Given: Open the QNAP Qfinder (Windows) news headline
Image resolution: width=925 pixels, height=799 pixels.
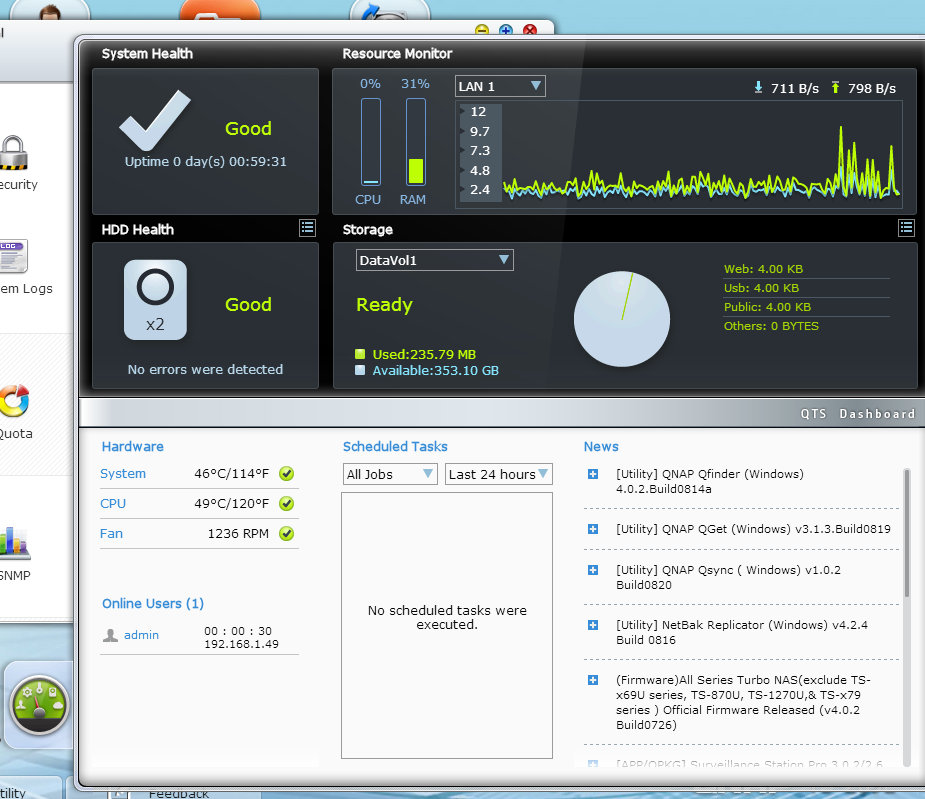Looking at the screenshot, I should (x=710, y=482).
